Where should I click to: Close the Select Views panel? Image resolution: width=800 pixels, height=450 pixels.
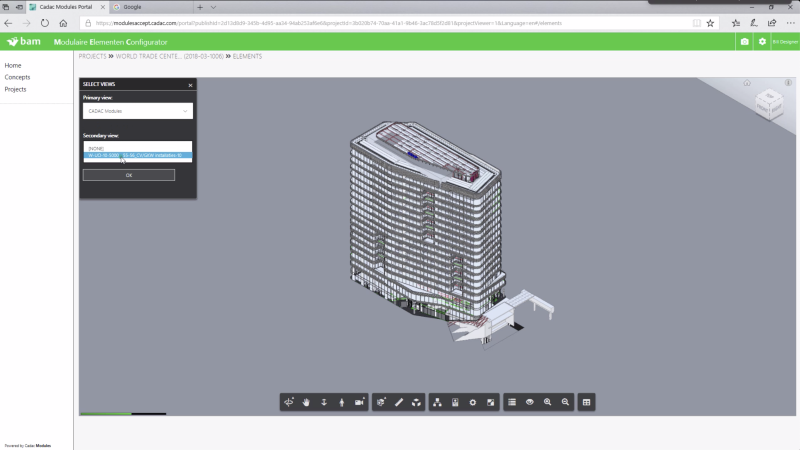(190, 86)
